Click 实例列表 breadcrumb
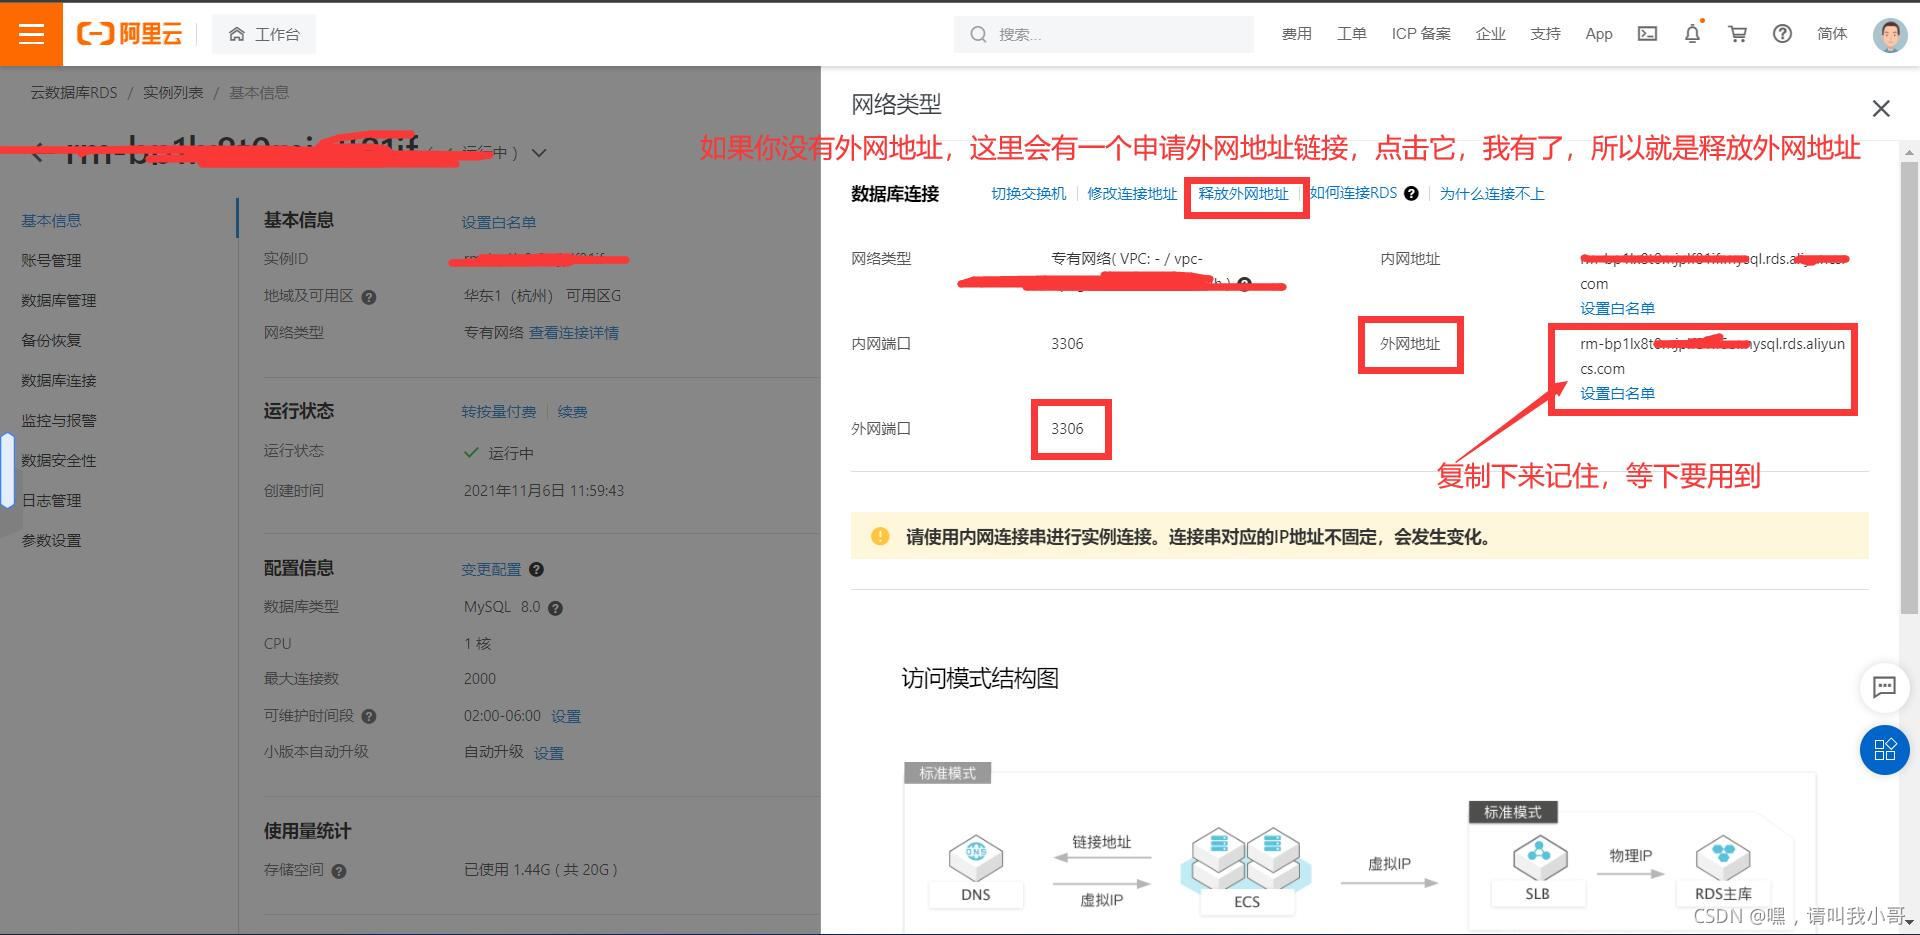The width and height of the screenshot is (1920, 935). [173, 93]
